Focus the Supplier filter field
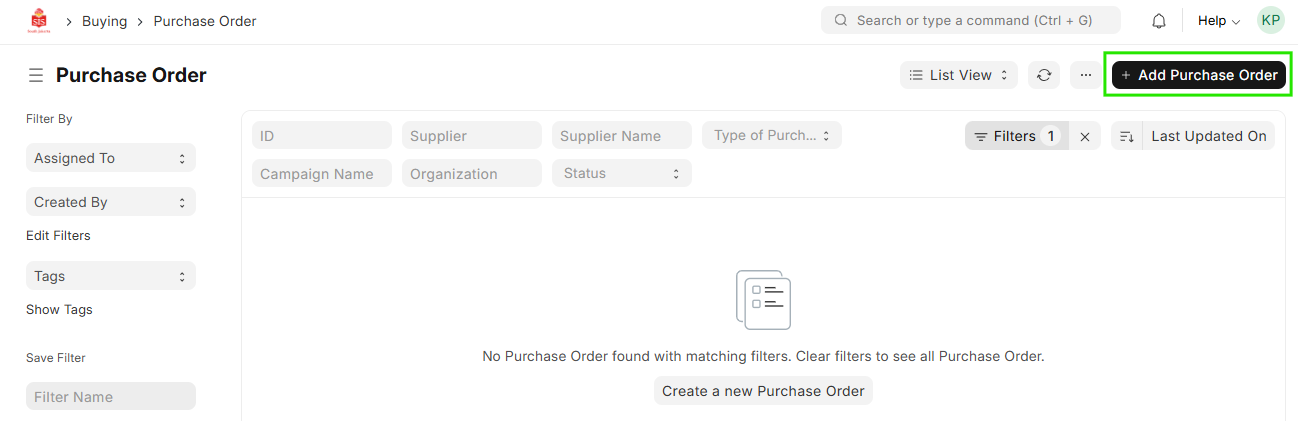 pos(471,136)
